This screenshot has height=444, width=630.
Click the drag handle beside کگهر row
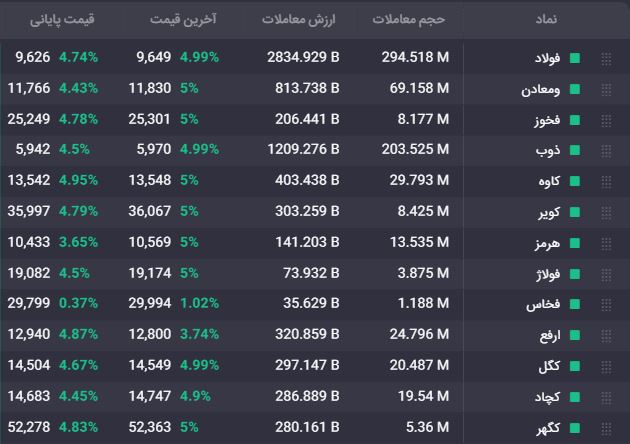click(x=606, y=428)
